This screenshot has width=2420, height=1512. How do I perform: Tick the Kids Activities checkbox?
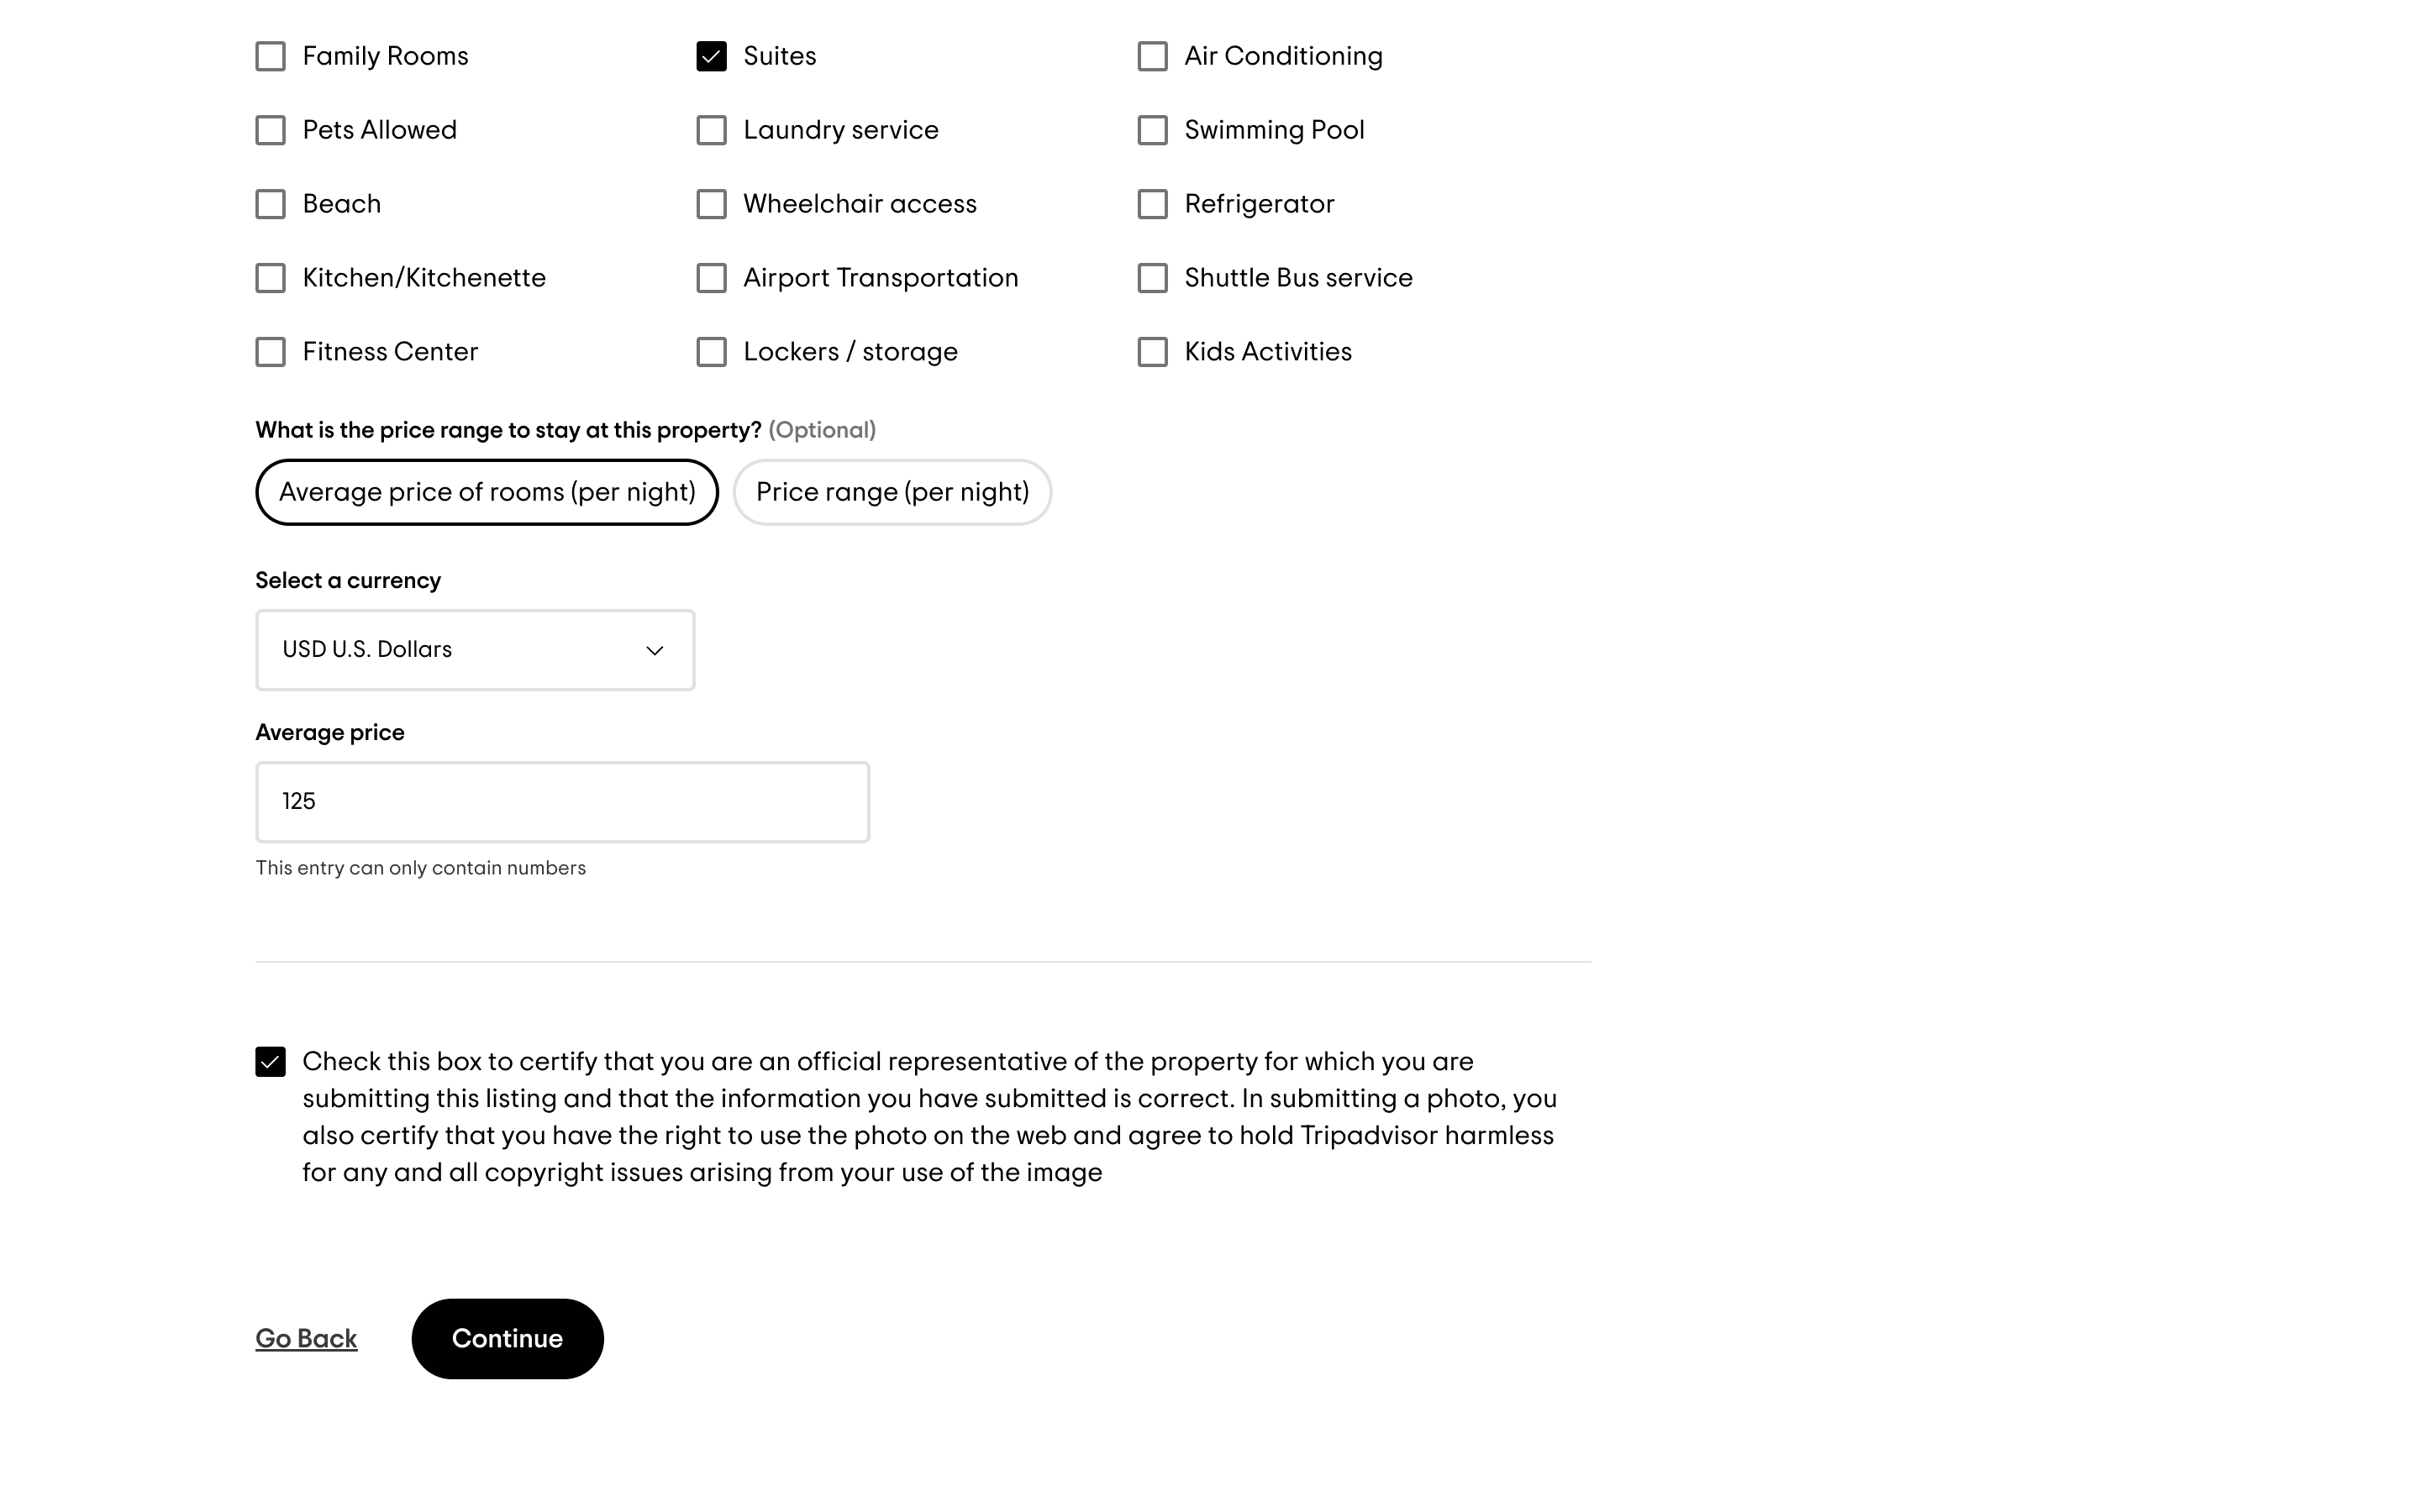pos(1152,352)
